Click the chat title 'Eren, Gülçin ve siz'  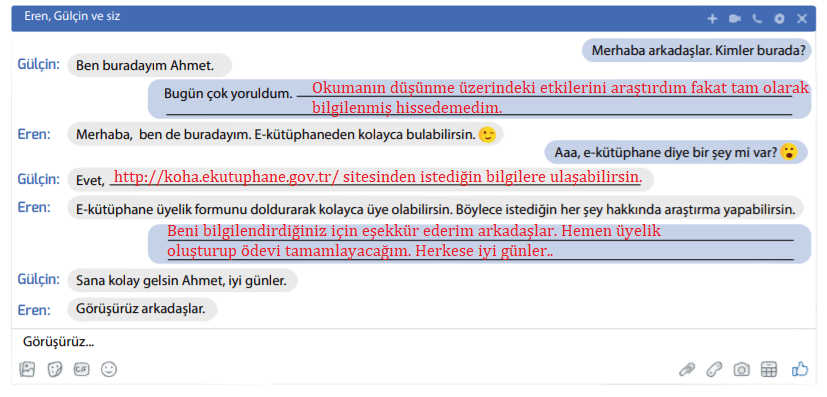[x=72, y=16]
